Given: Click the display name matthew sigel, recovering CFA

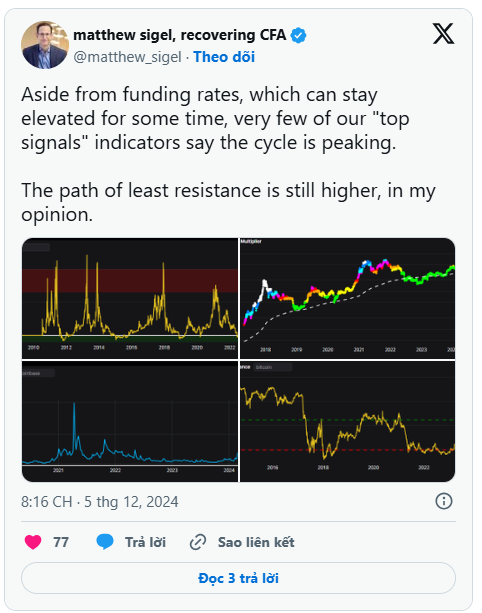Looking at the screenshot, I should click(179, 35).
